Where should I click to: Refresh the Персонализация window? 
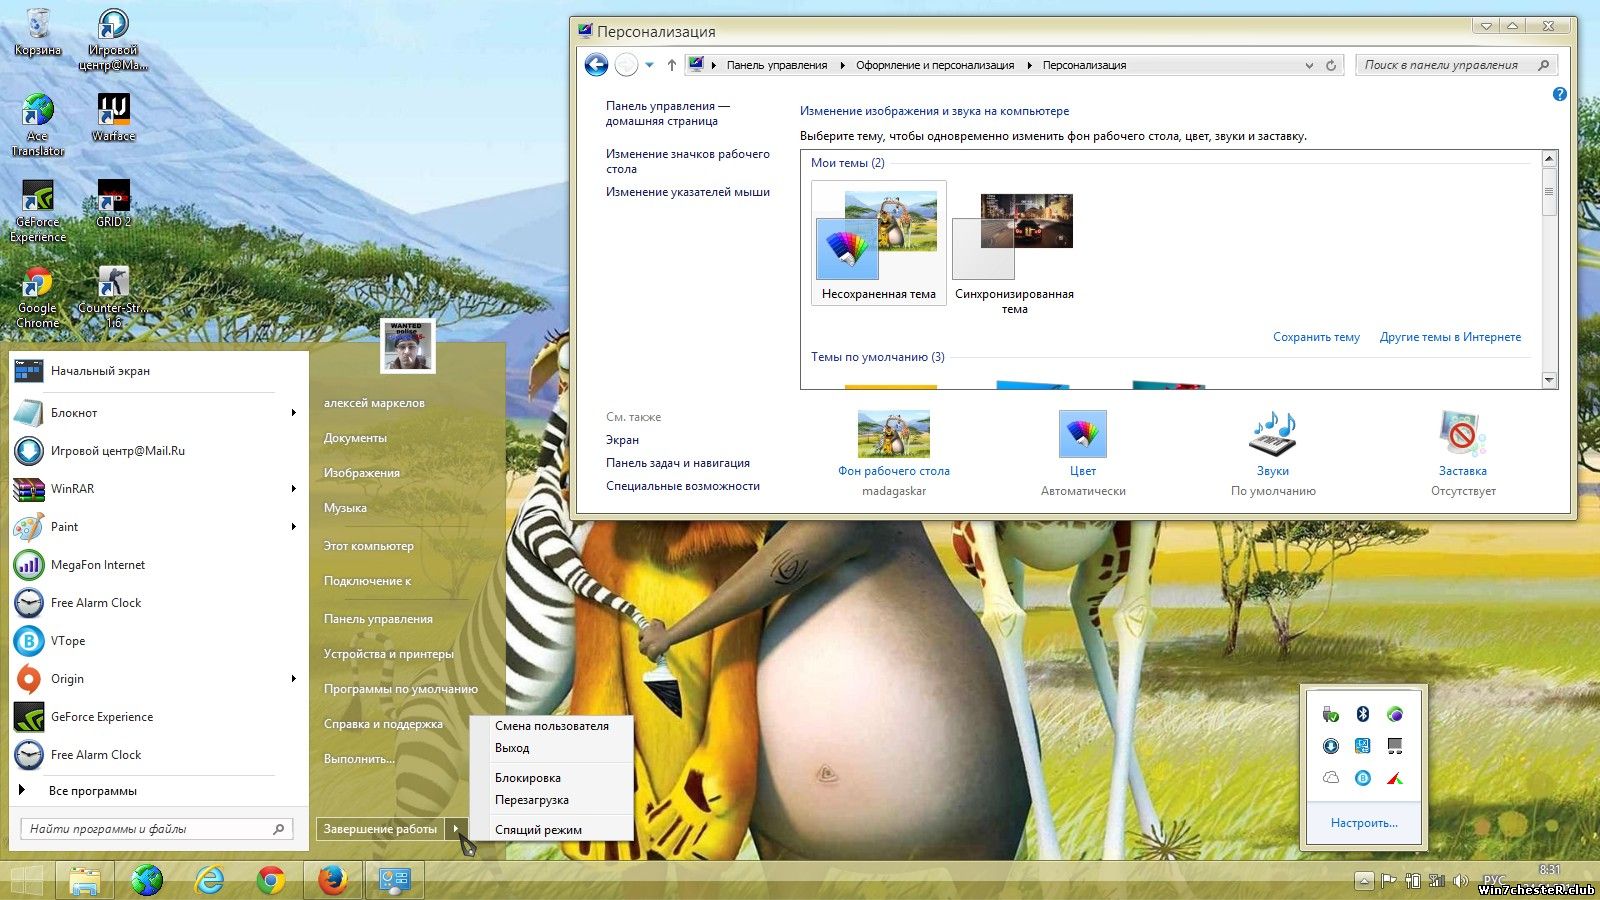pyautogui.click(x=1331, y=65)
